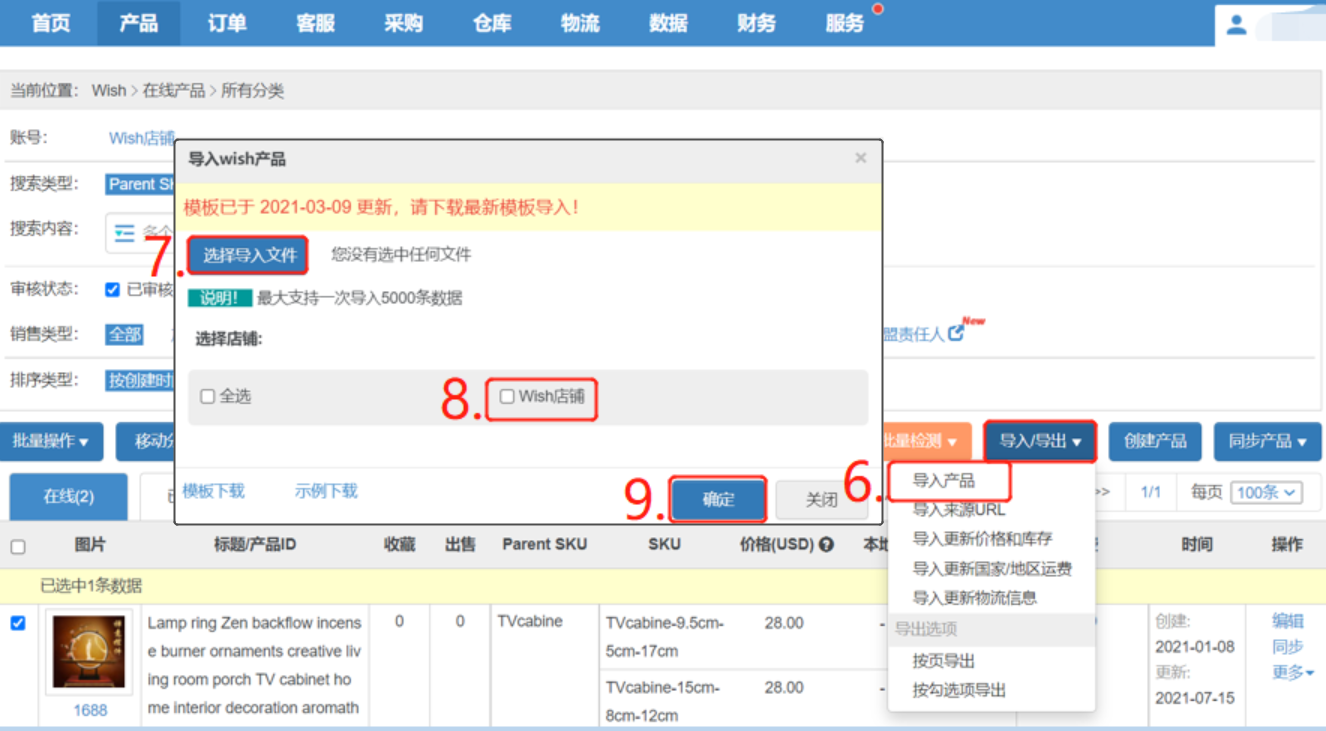
Task: Confirm import with 确定 button
Action: pos(718,499)
